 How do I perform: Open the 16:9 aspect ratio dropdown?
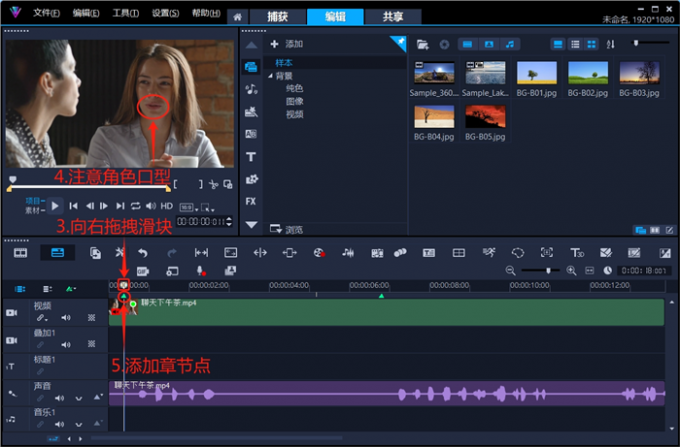pos(189,208)
